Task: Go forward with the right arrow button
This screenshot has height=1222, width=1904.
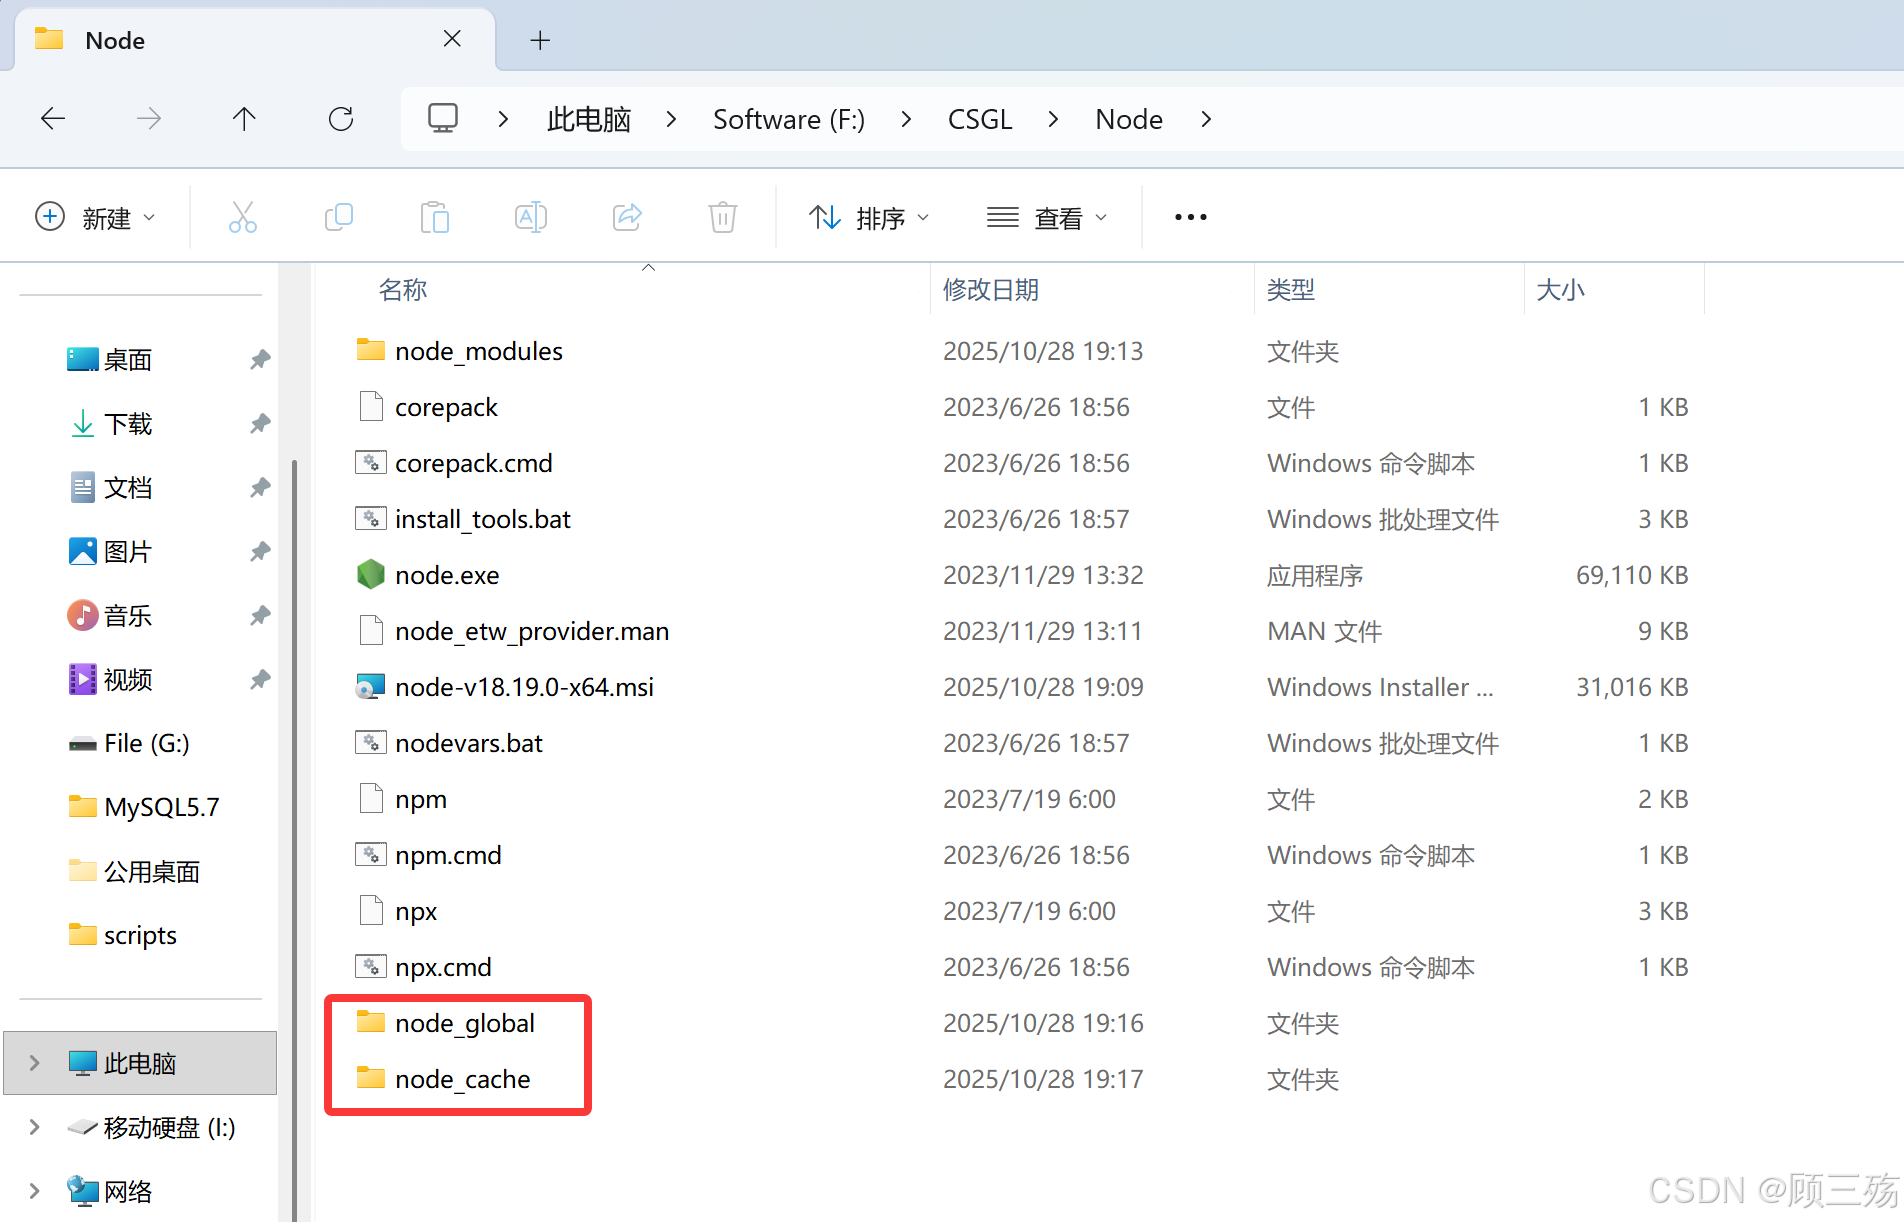Action: pos(148,119)
